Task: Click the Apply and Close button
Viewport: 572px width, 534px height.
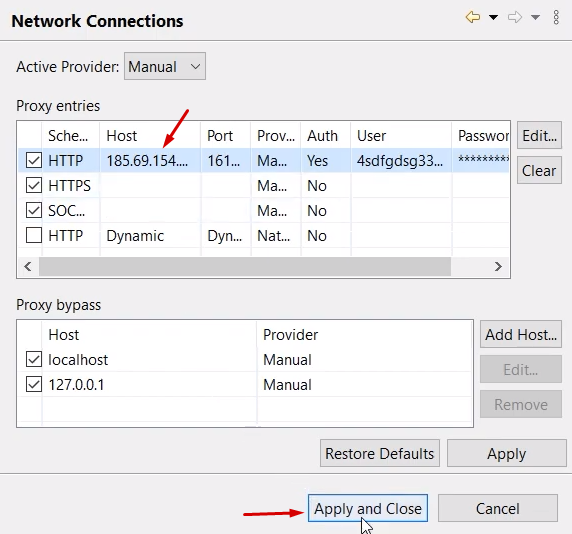Action: (368, 508)
